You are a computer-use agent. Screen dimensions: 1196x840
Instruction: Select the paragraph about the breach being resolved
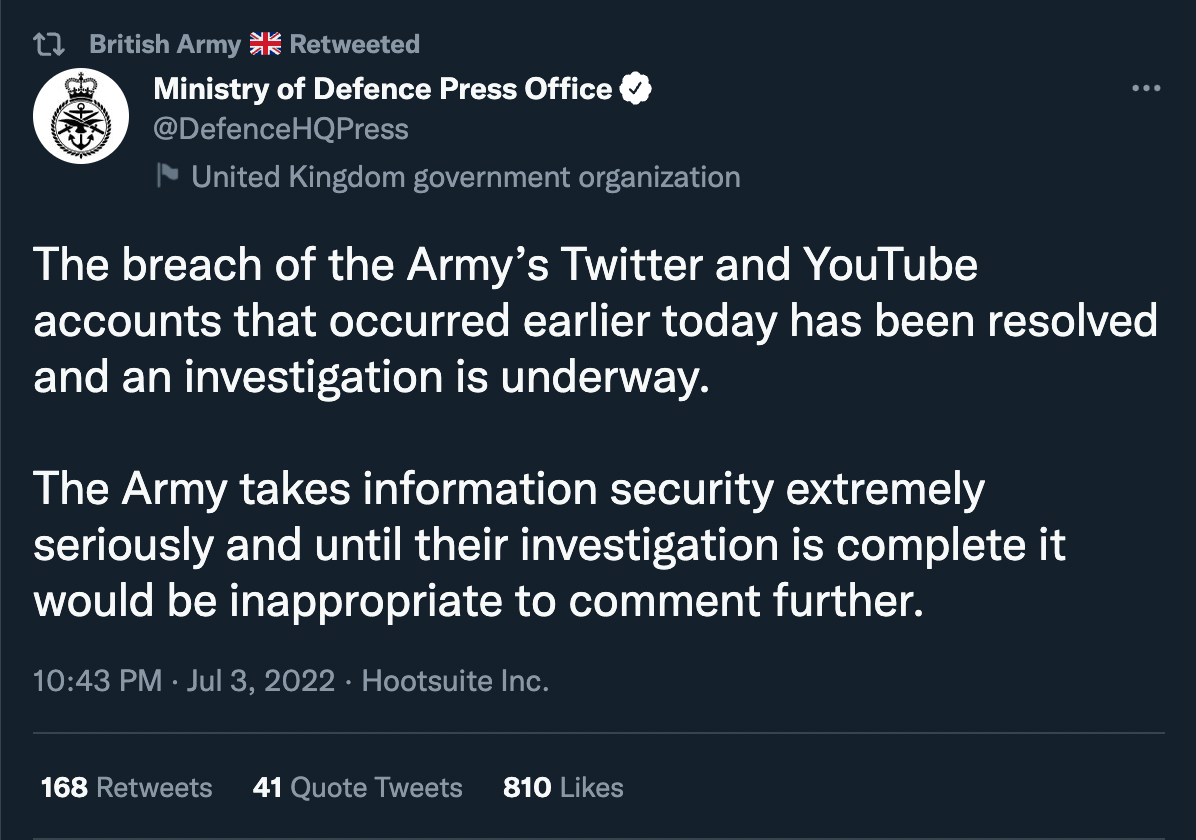click(x=595, y=322)
